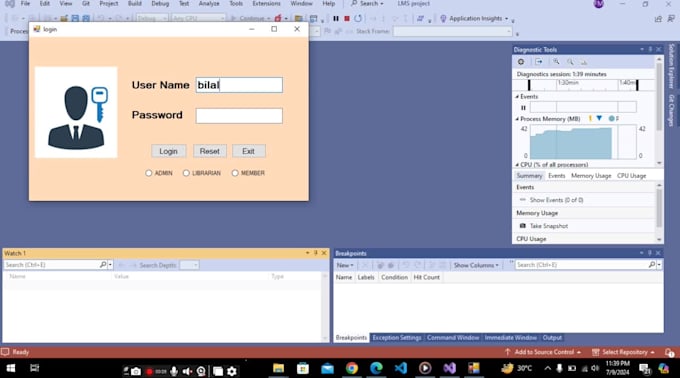Open the Mail app on taskbar
The height and width of the screenshot is (378, 680).
[327, 368]
